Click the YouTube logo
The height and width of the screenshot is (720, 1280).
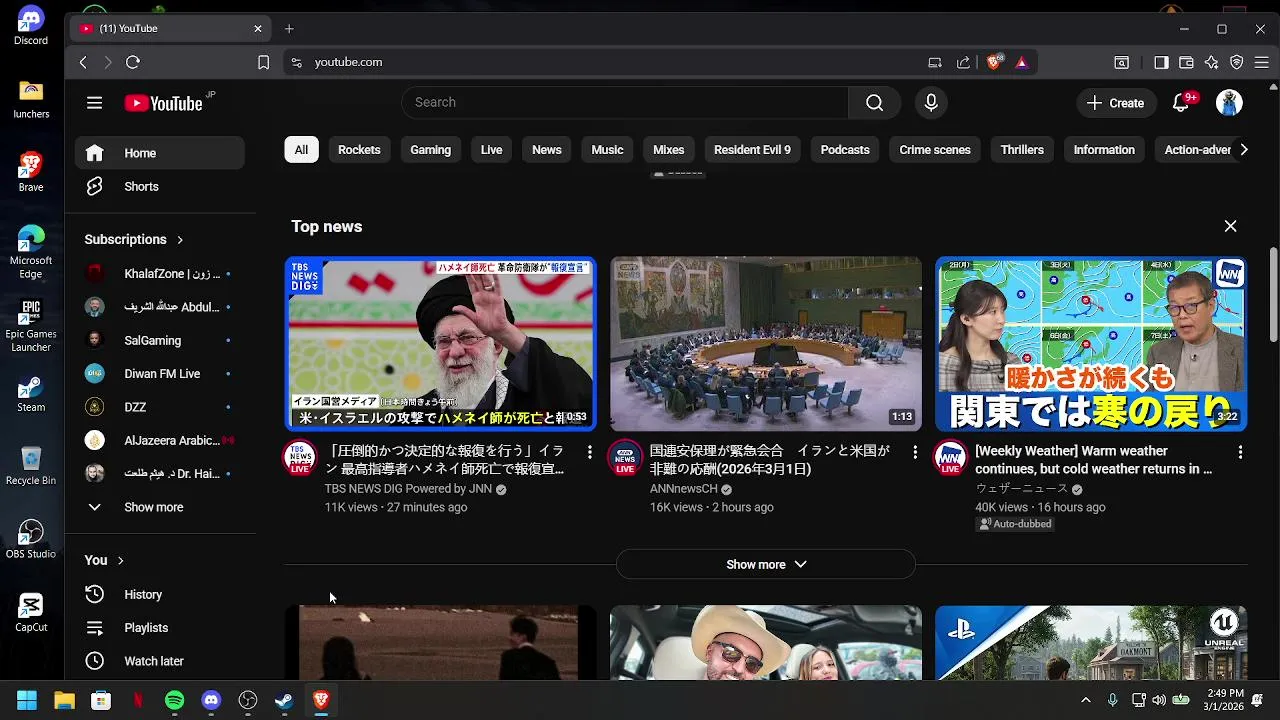[164, 103]
